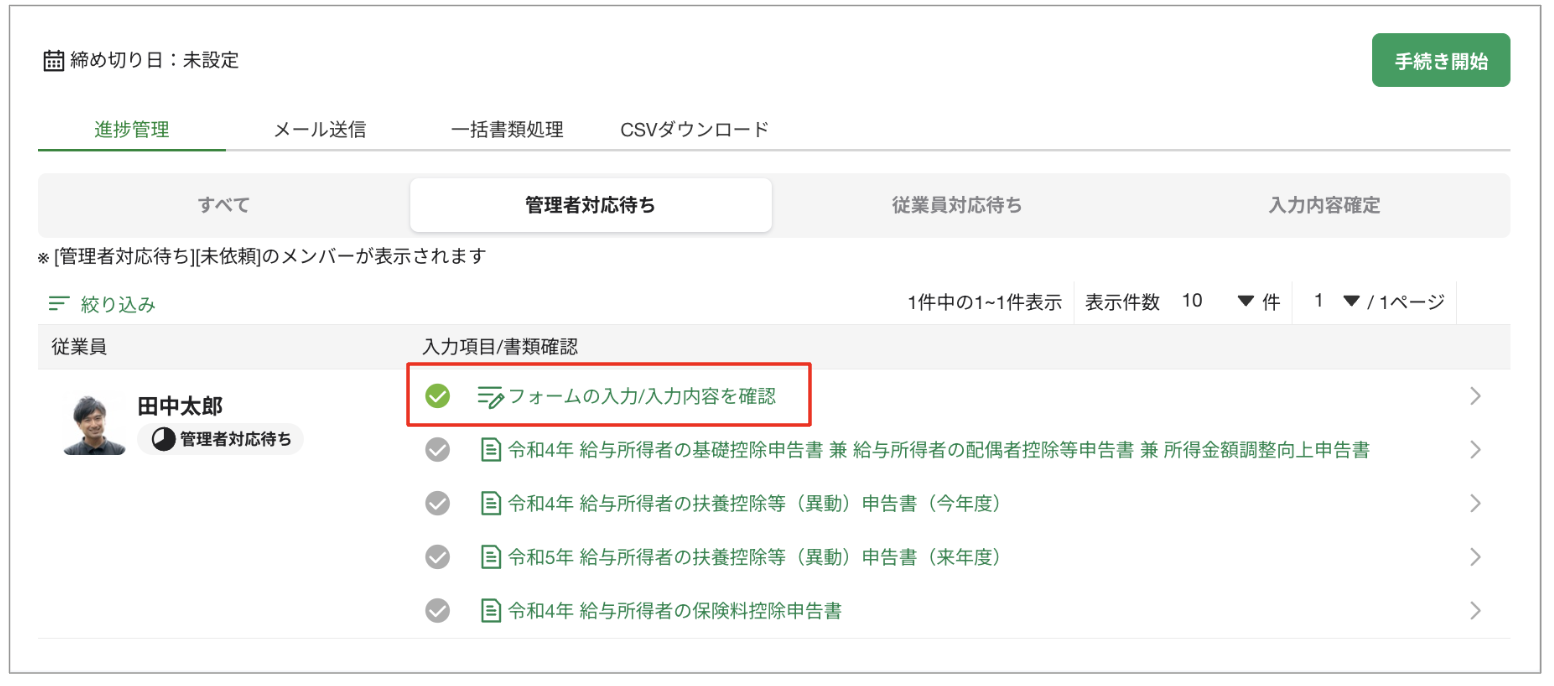Click document icon for 基礎控除申告書 row

point(491,450)
